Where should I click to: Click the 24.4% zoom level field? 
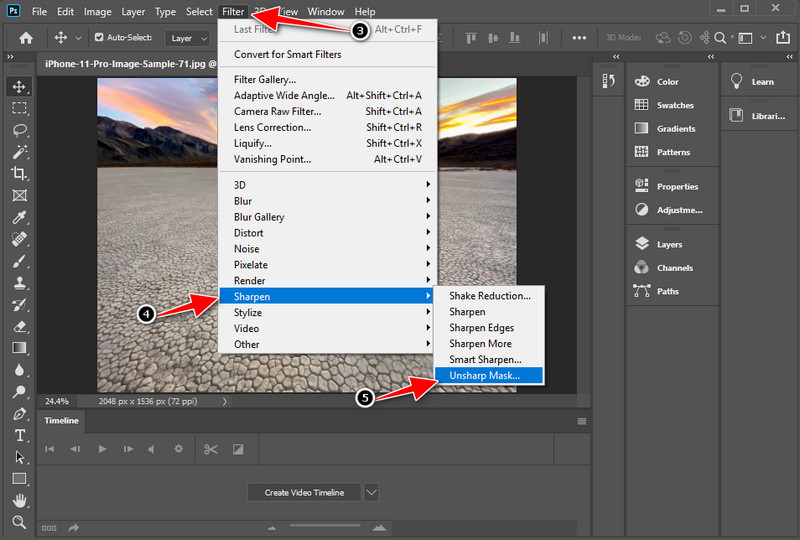pyautogui.click(x=57, y=401)
